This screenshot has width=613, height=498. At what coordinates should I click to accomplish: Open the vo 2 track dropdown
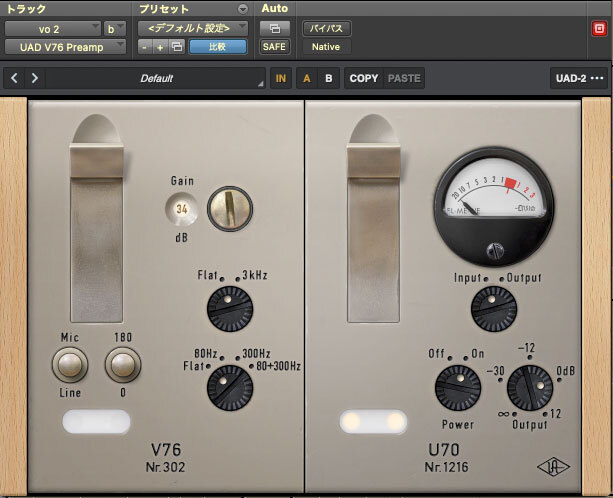tap(52, 29)
